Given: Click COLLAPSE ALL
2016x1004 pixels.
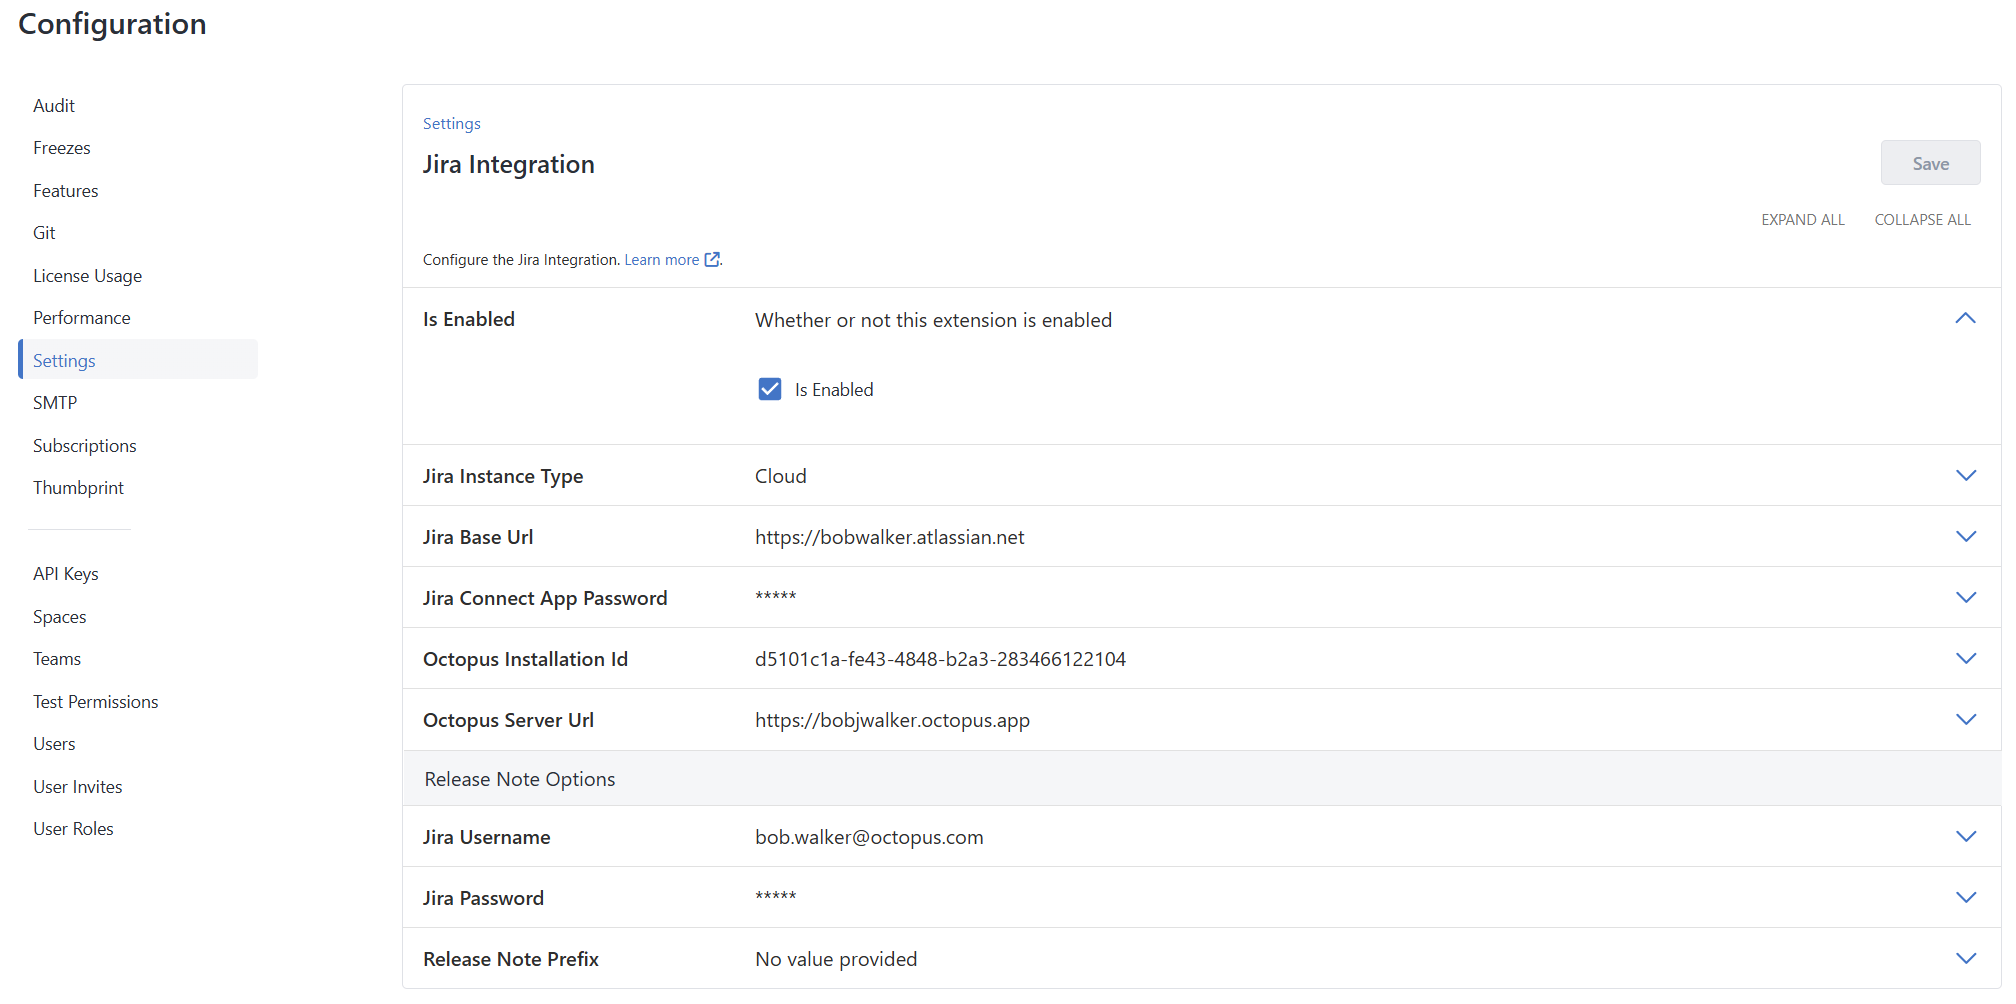Looking at the screenshot, I should [x=1922, y=219].
